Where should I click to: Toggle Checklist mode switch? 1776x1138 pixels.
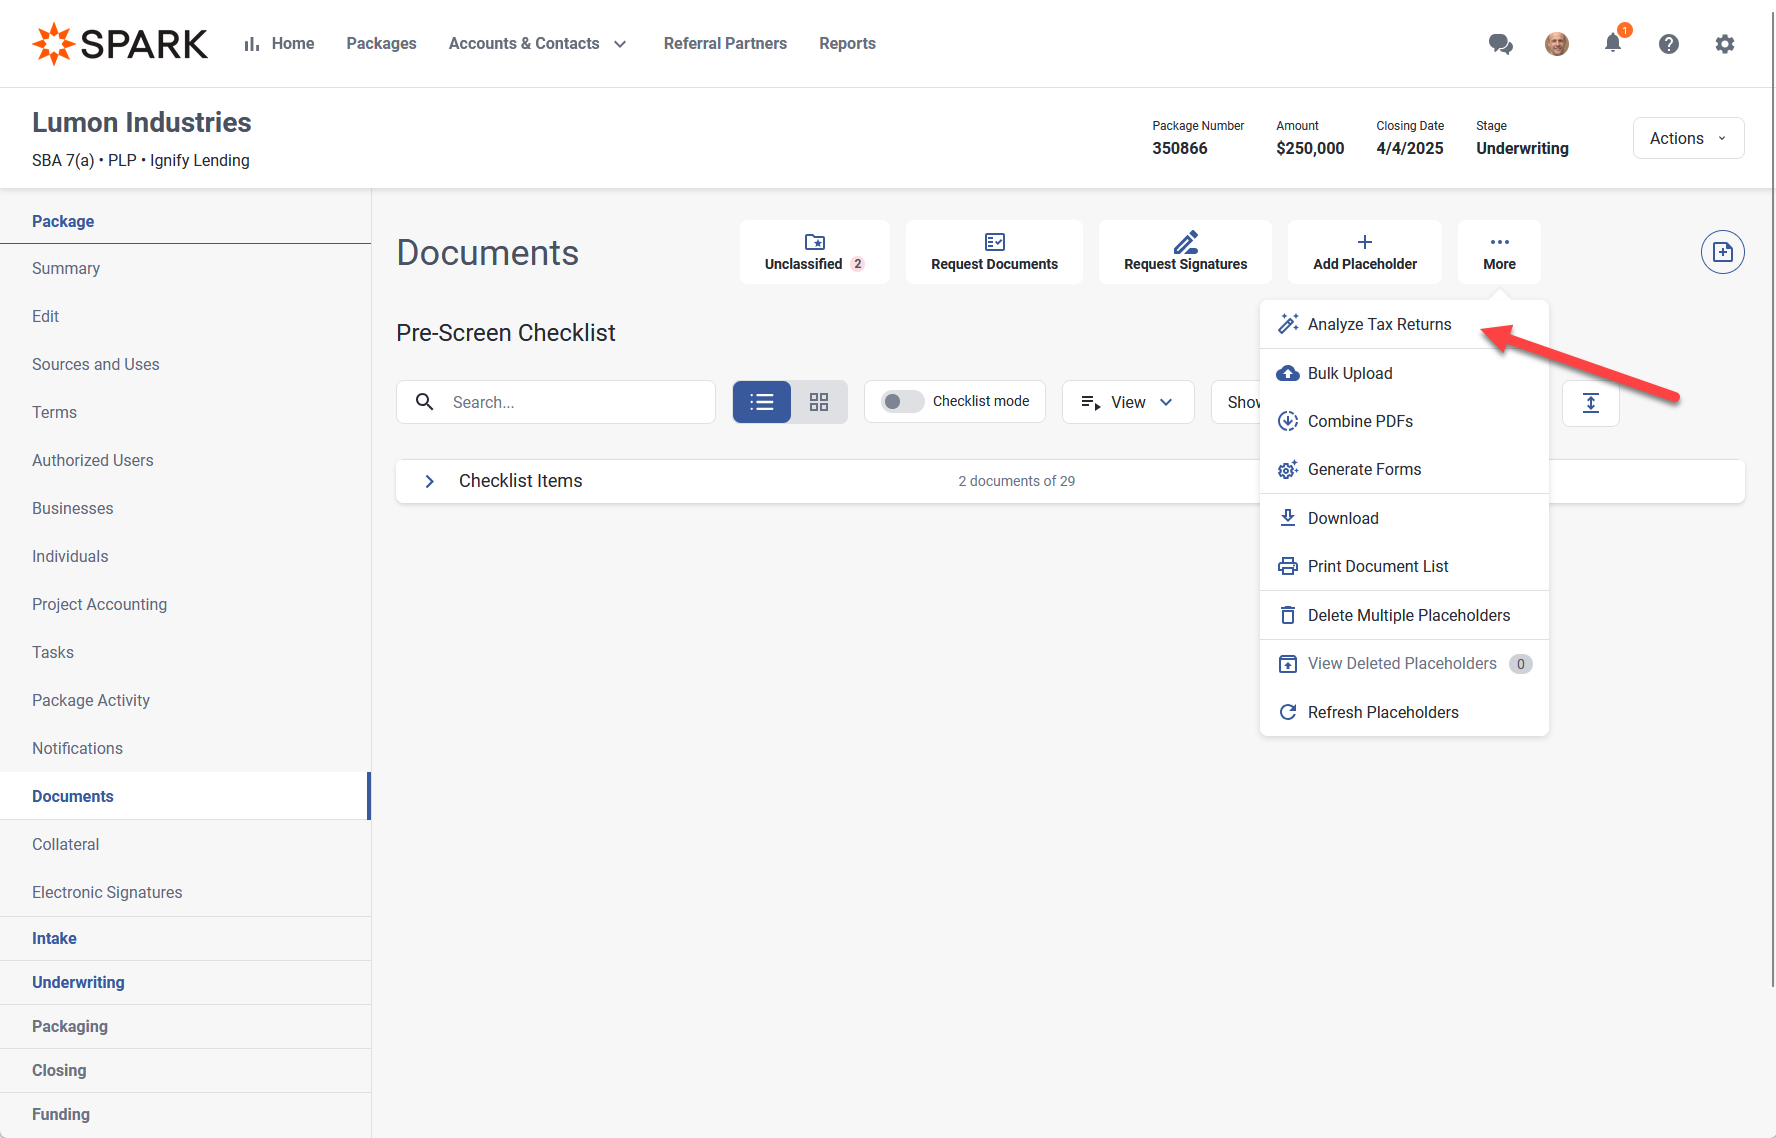[x=901, y=401]
